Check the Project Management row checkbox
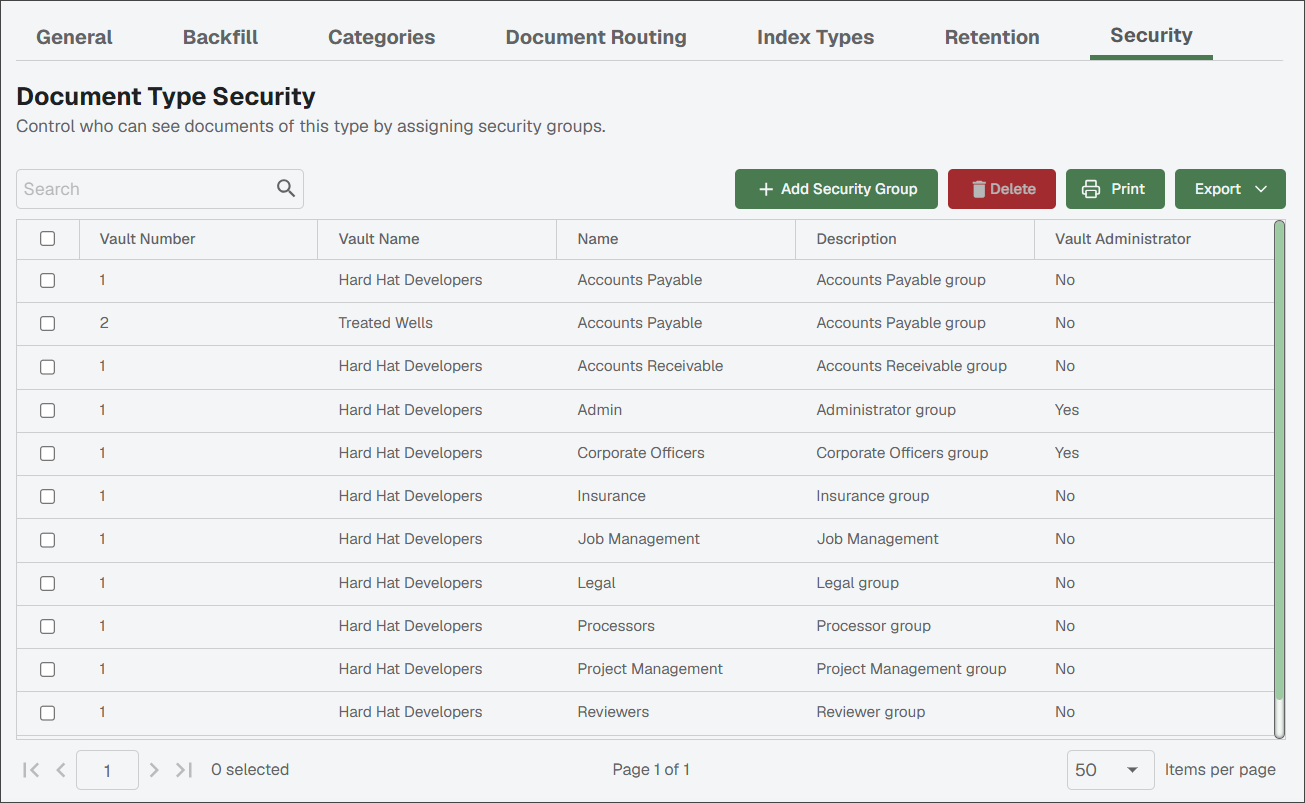Image resolution: width=1305 pixels, height=803 pixels. coord(47,670)
